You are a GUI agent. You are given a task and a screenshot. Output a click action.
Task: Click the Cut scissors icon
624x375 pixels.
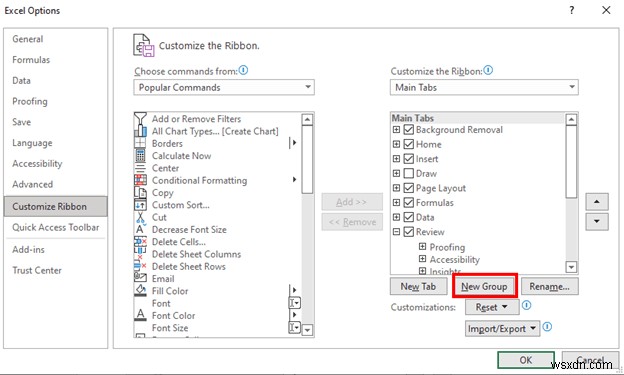click(x=140, y=217)
